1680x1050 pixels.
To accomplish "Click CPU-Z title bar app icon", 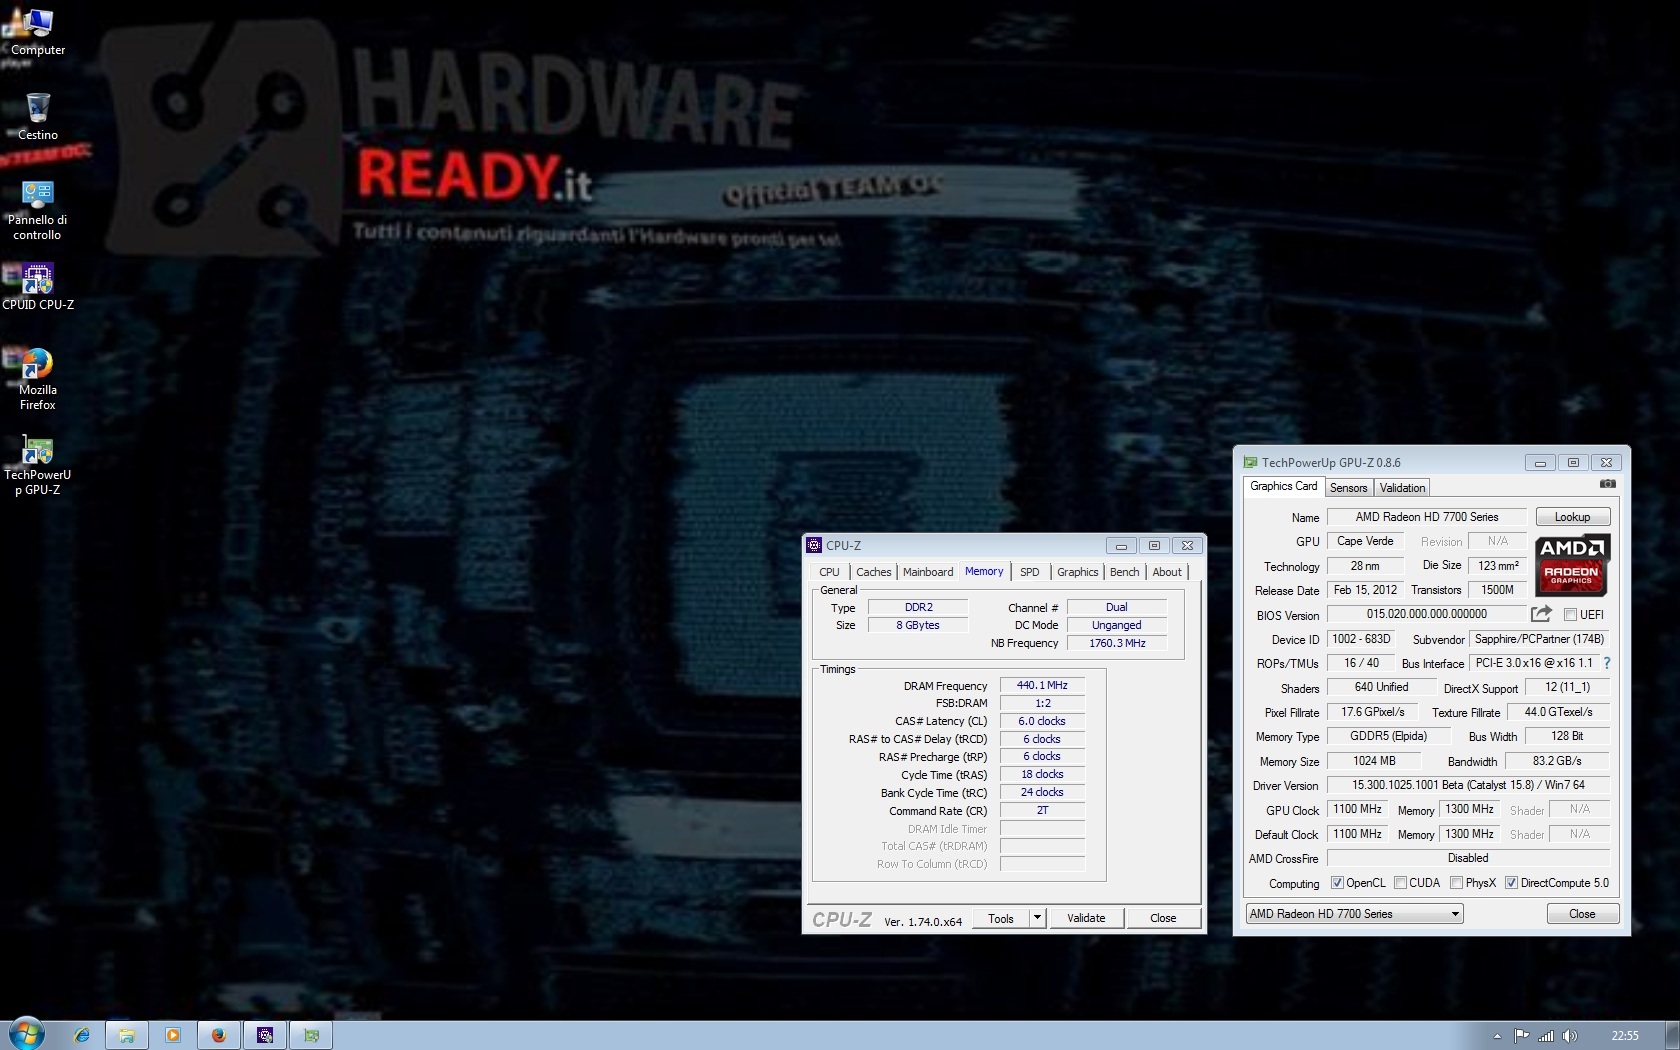I will (x=814, y=545).
